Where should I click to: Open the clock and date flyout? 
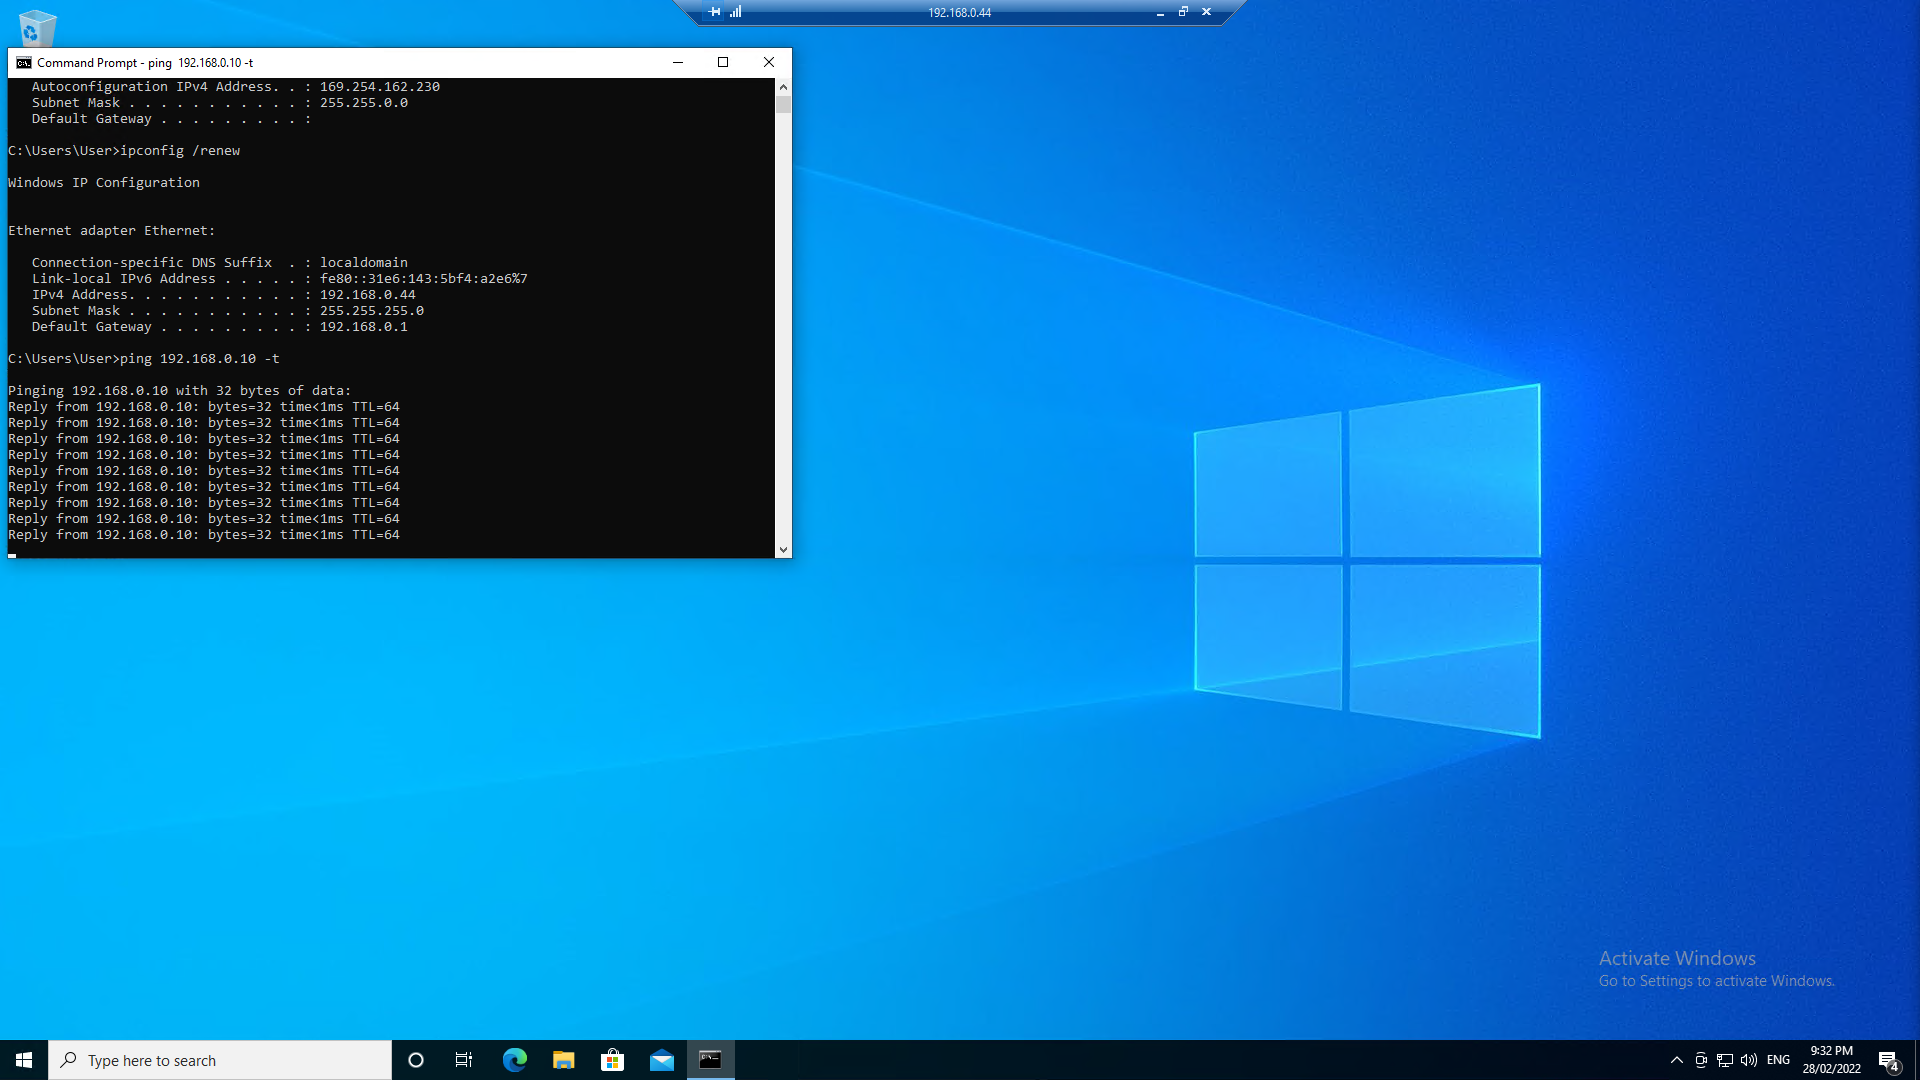pyautogui.click(x=1831, y=1060)
